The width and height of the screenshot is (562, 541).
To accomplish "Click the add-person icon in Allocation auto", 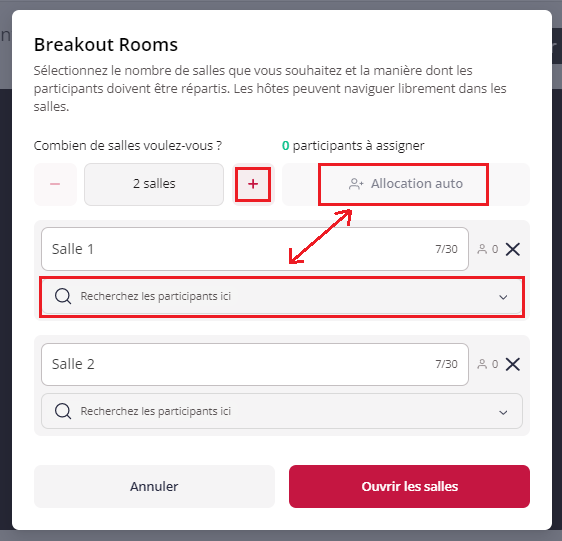I will click(x=356, y=184).
